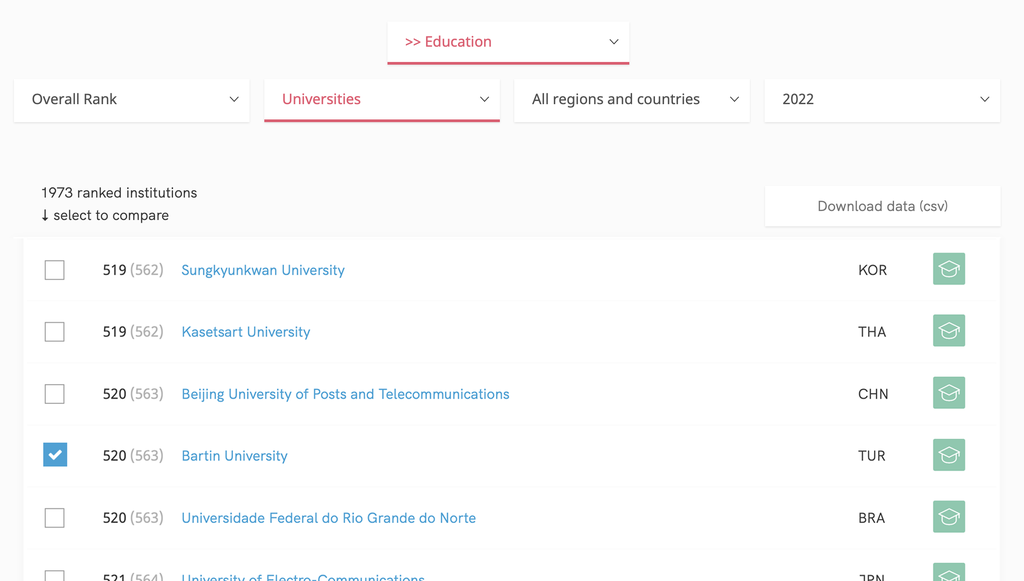The height and width of the screenshot is (581, 1024).
Task: Click rank 520 (563) of Beijing University
Action: (133, 394)
